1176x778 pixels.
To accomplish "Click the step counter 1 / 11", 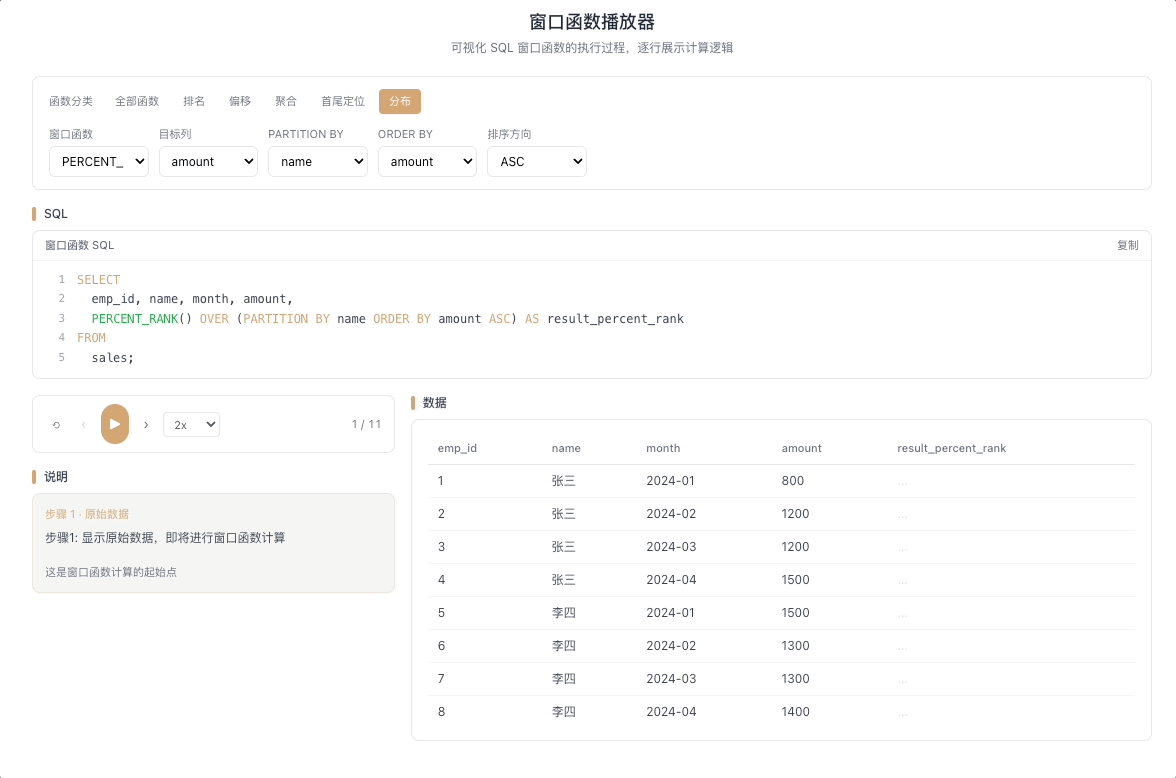I will pos(366,425).
